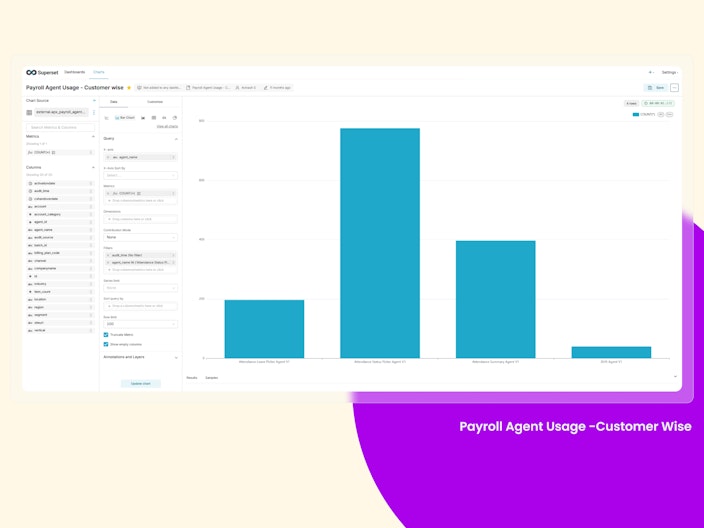The width and height of the screenshot is (704, 528).
Task: Click the Shift Agent bar
Action: coord(611,352)
